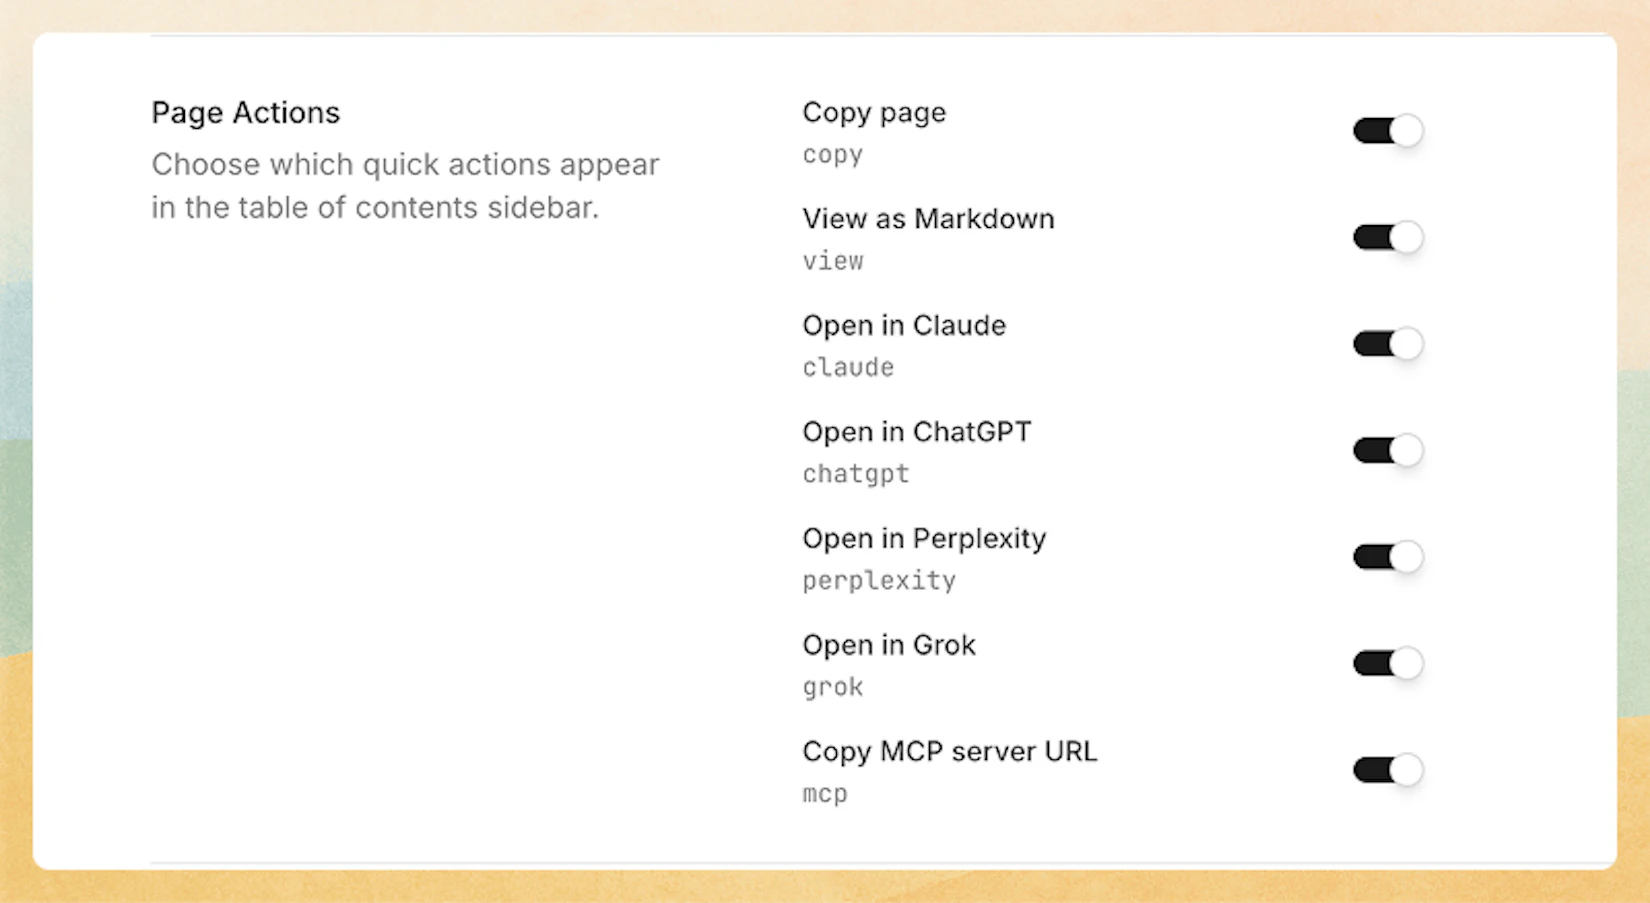Switch off the Open in ChatGPT toggle
This screenshot has width=1650, height=903.
click(1387, 451)
